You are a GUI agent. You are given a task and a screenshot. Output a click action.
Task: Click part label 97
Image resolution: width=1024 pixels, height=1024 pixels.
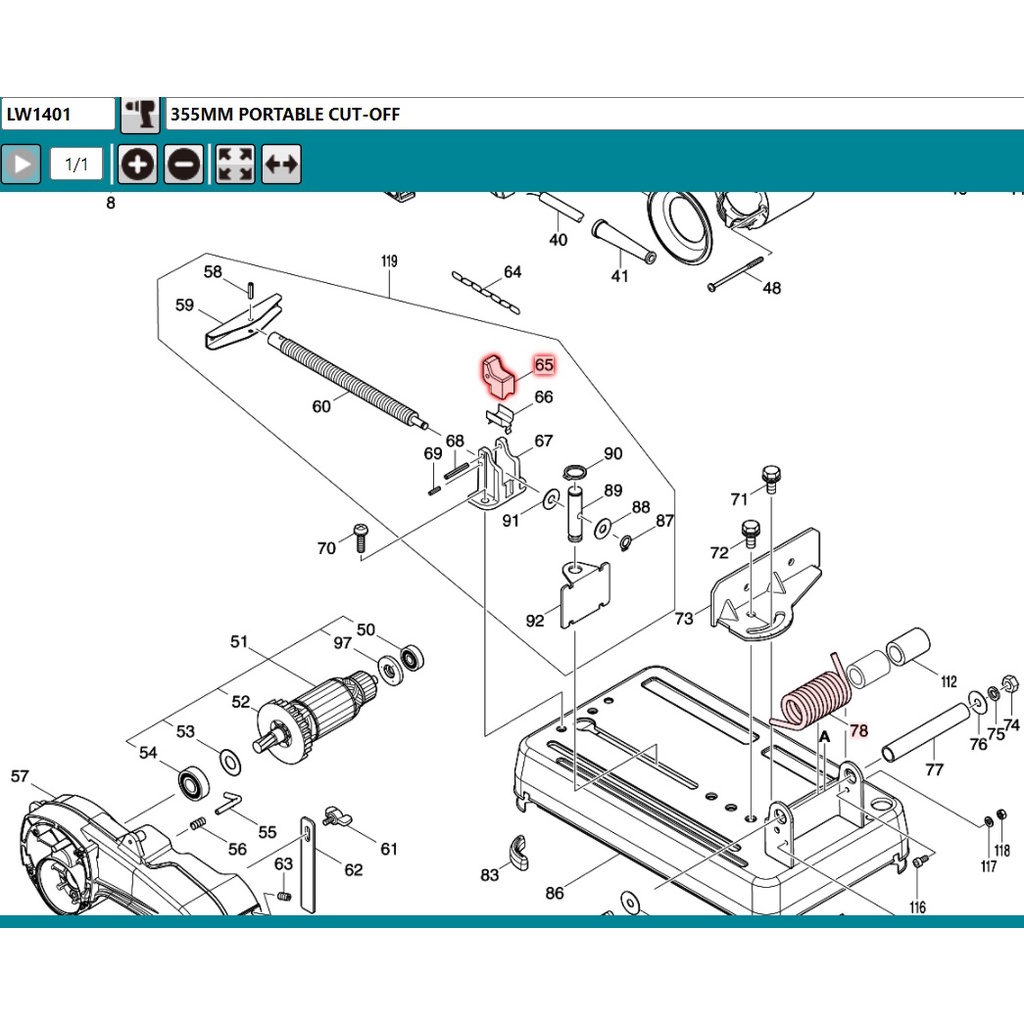point(342,643)
